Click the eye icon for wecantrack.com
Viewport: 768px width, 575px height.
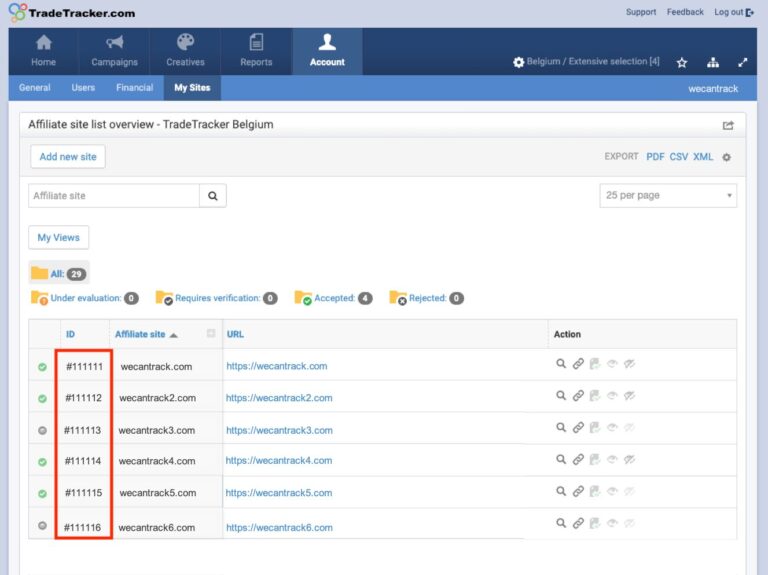pyautogui.click(x=612, y=363)
